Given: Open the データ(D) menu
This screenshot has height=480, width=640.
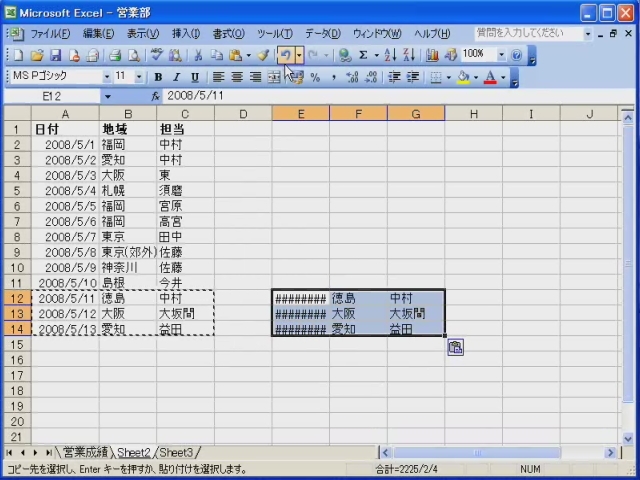Looking at the screenshot, I should (322, 34).
